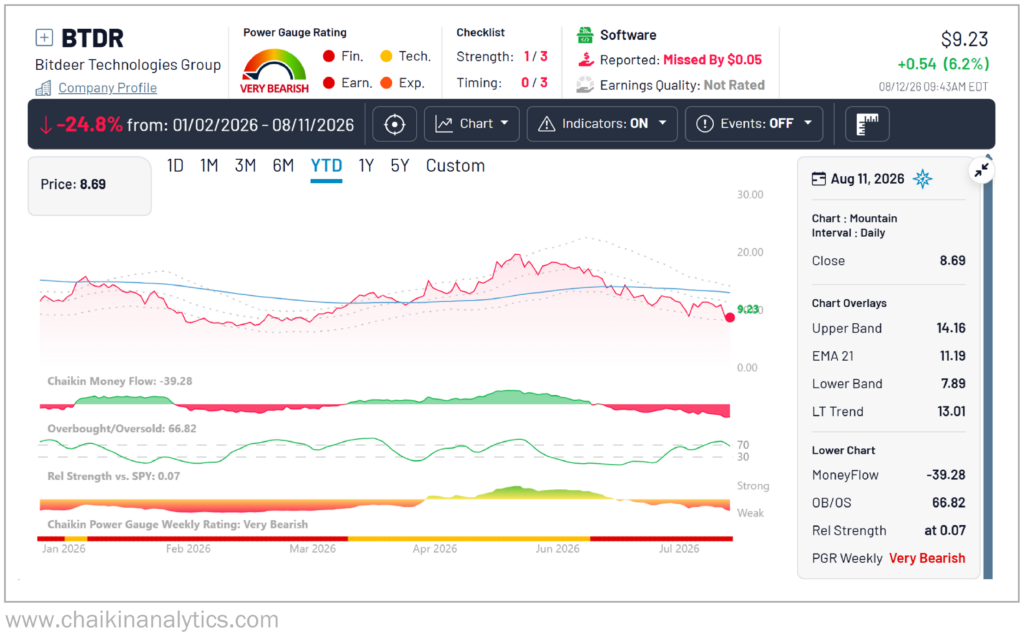Click the exclamation circle icon in Events
The image size is (1024, 639).
(705, 124)
